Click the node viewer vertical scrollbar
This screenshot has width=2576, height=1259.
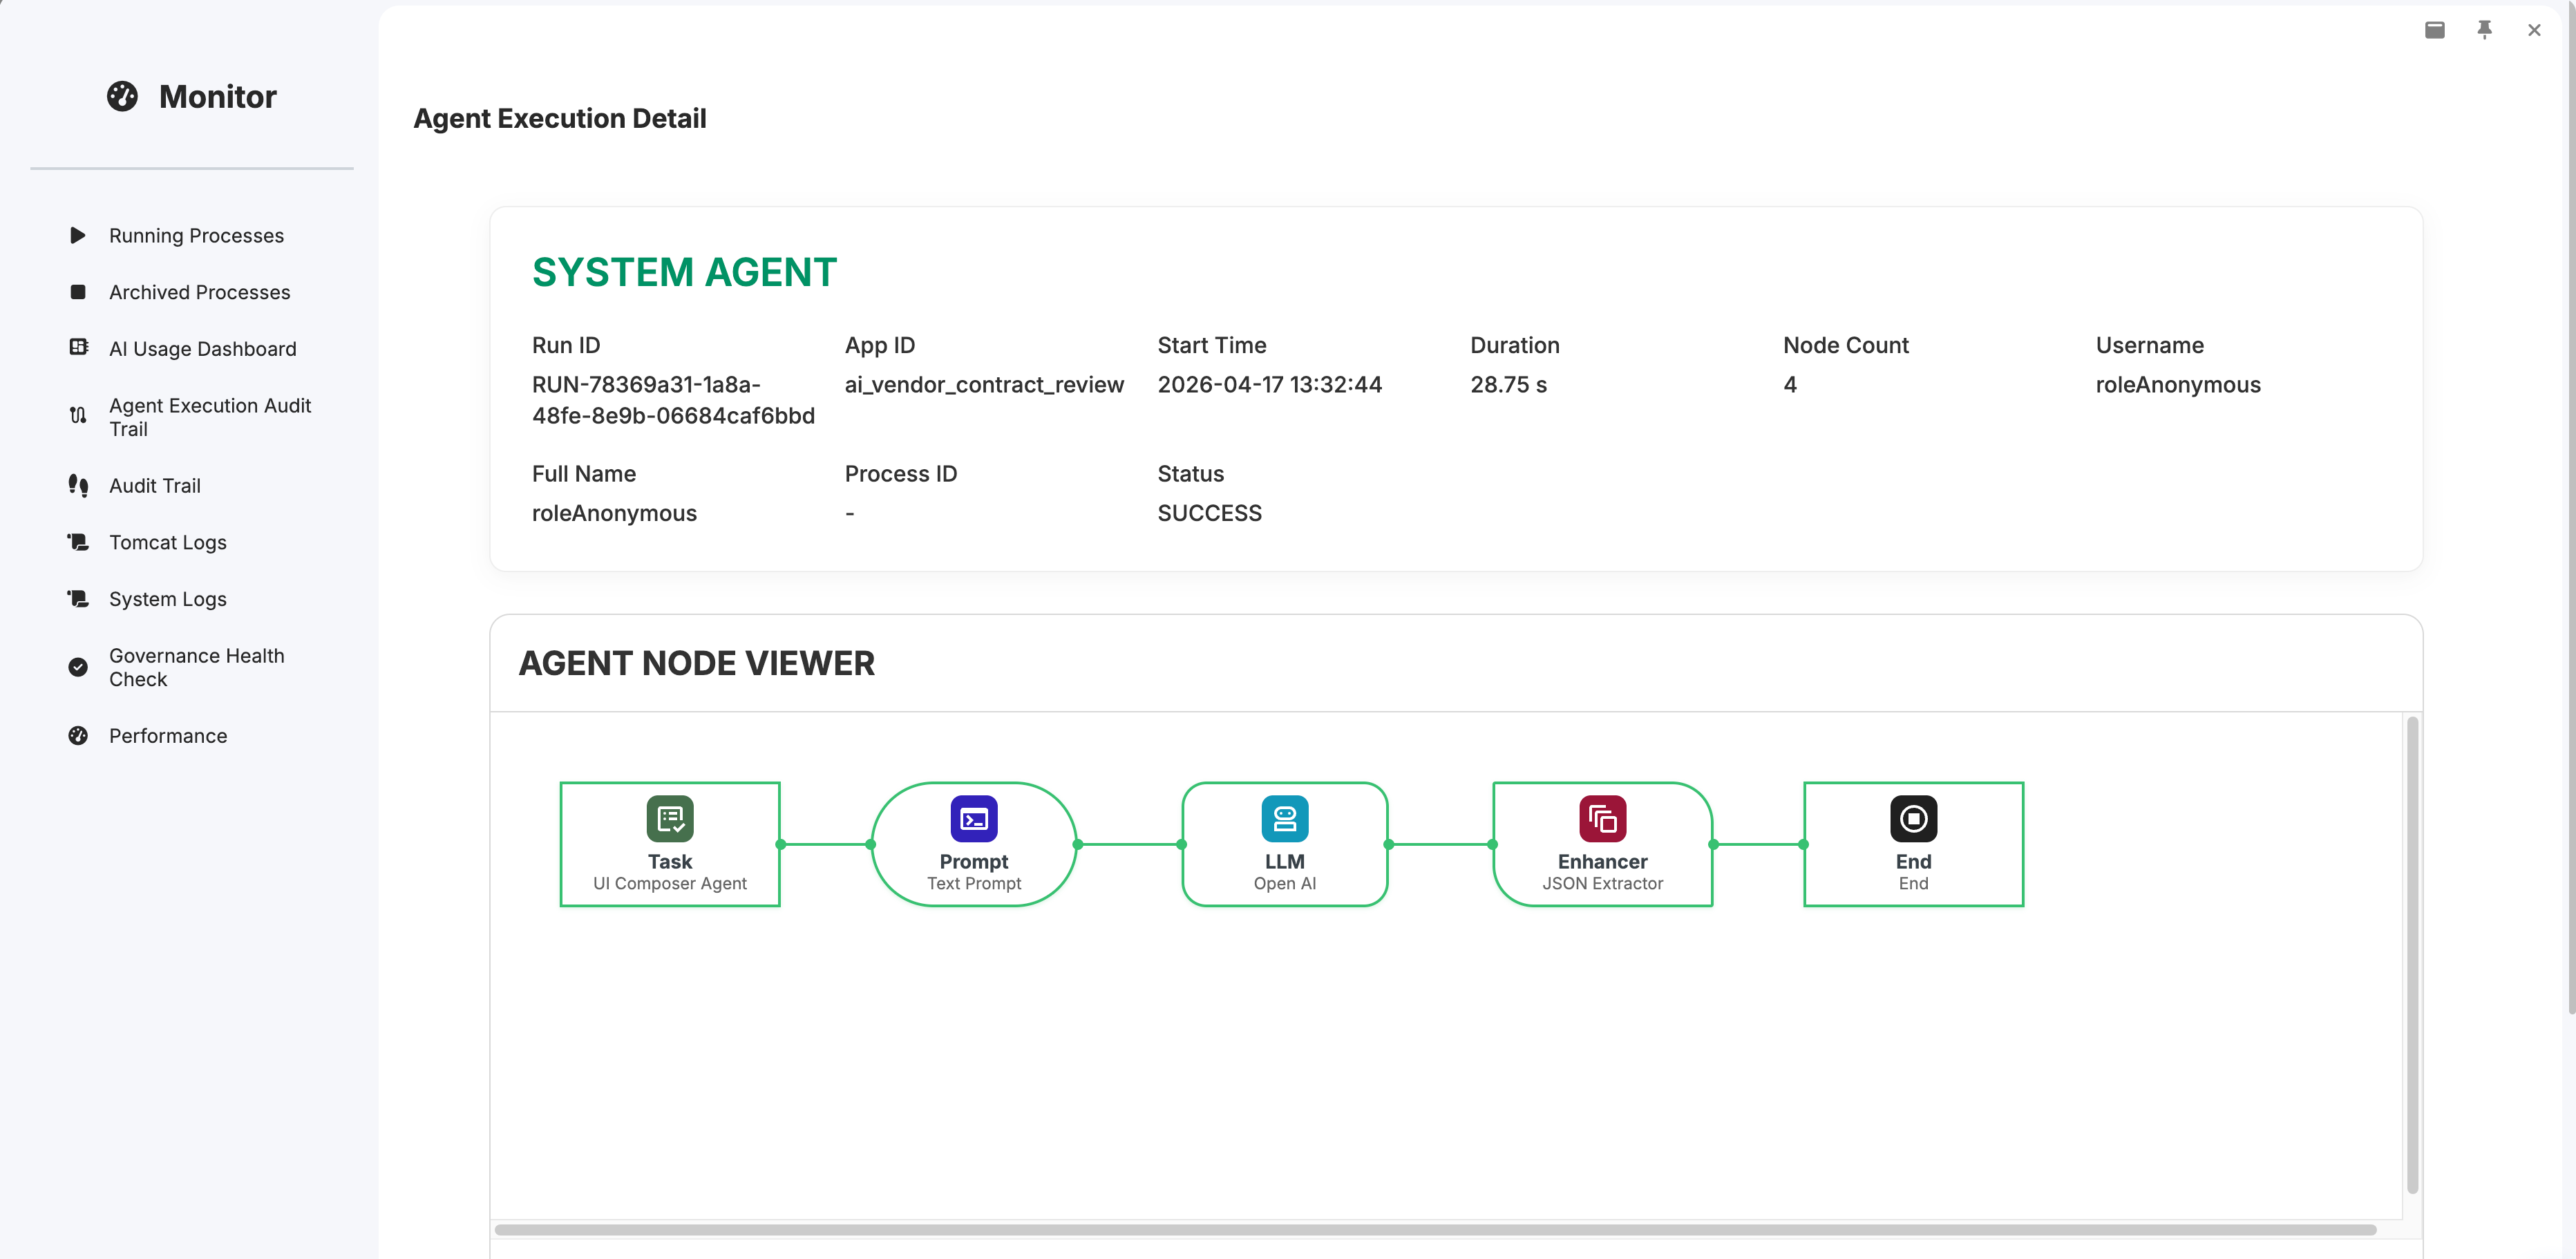point(2412,955)
